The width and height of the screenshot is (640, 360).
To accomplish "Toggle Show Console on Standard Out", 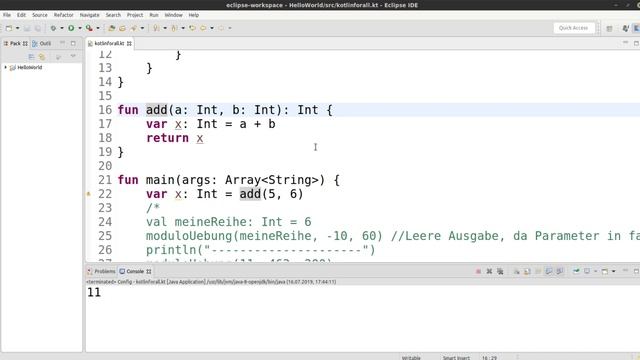I will 549,271.
